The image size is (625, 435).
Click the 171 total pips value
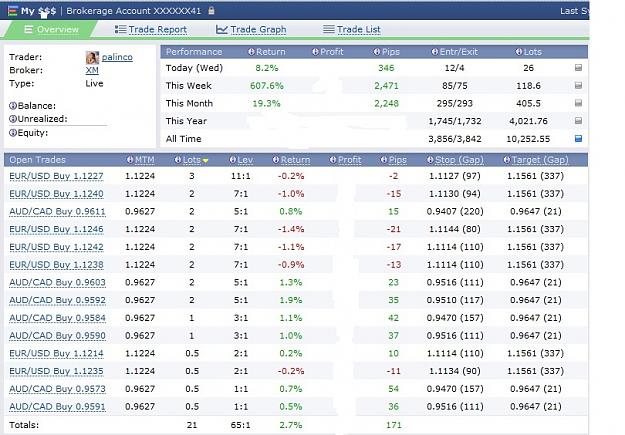[x=394, y=425]
